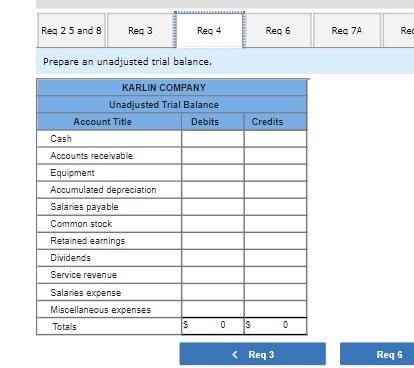Click the Dividends account title
The image size is (414, 368).
(71, 258)
